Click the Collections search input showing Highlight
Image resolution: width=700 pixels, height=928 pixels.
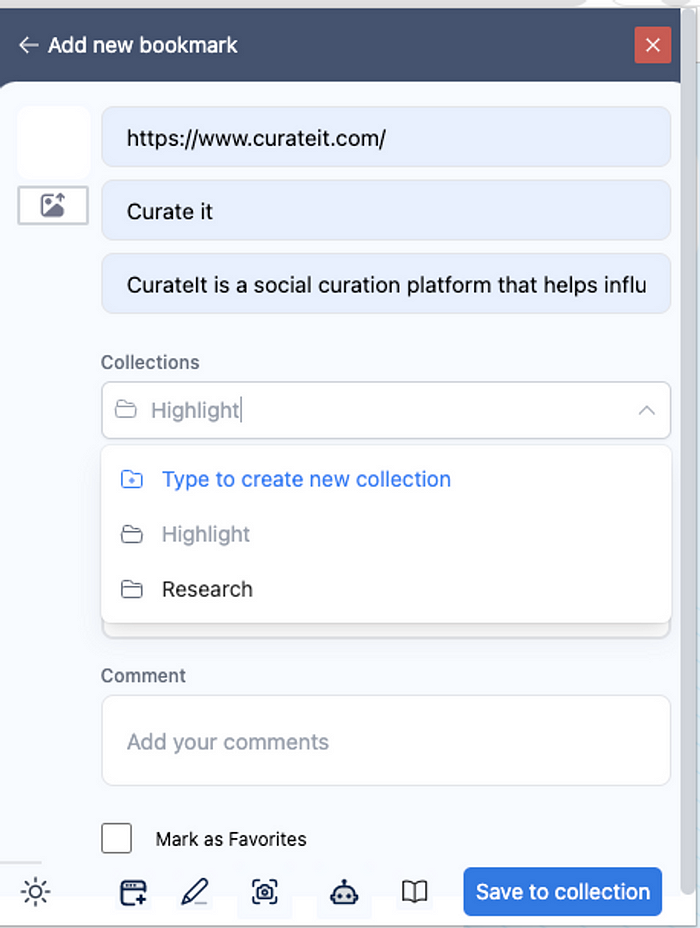[x=386, y=410]
